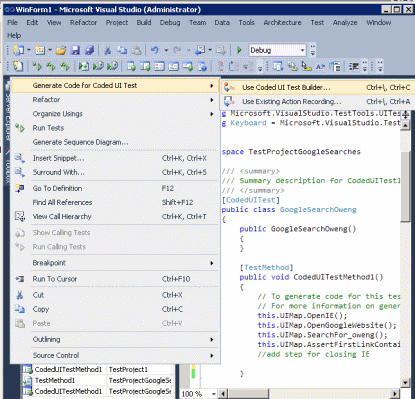
Task: Click the Add New Item toolbar icon
Action: [x=40, y=50]
